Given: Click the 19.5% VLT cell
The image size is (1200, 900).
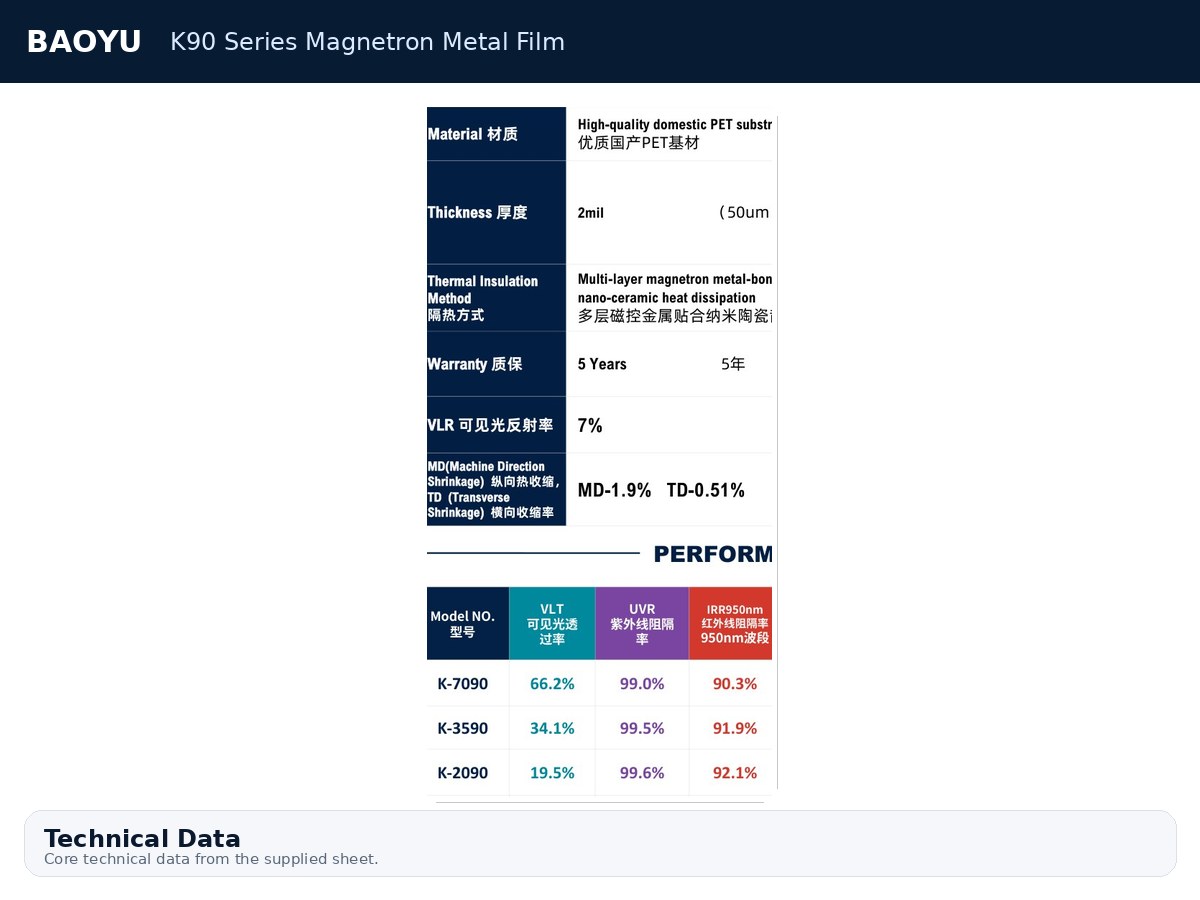Looking at the screenshot, I should click(x=552, y=772).
